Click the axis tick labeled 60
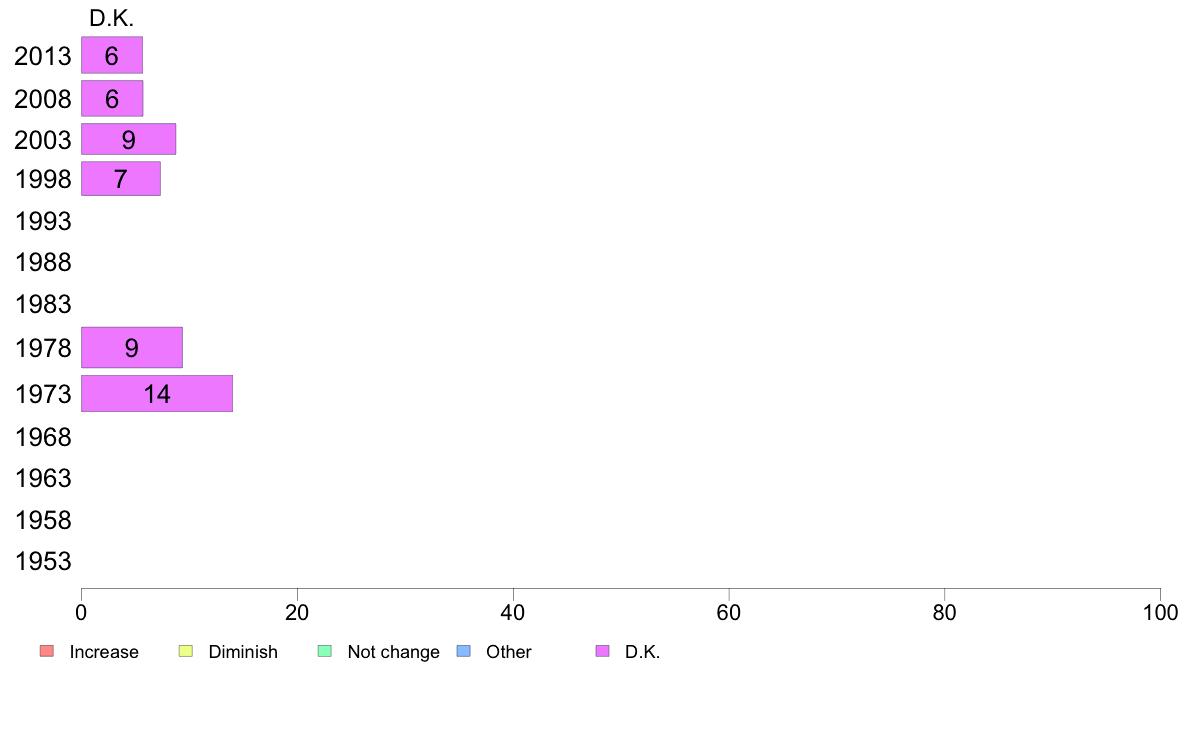Image resolution: width=1188 pixels, height=736 pixels. point(729,612)
